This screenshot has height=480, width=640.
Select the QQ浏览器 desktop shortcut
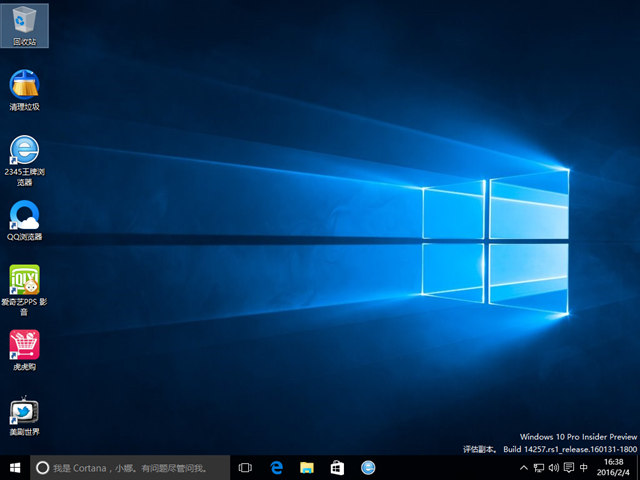point(24,218)
